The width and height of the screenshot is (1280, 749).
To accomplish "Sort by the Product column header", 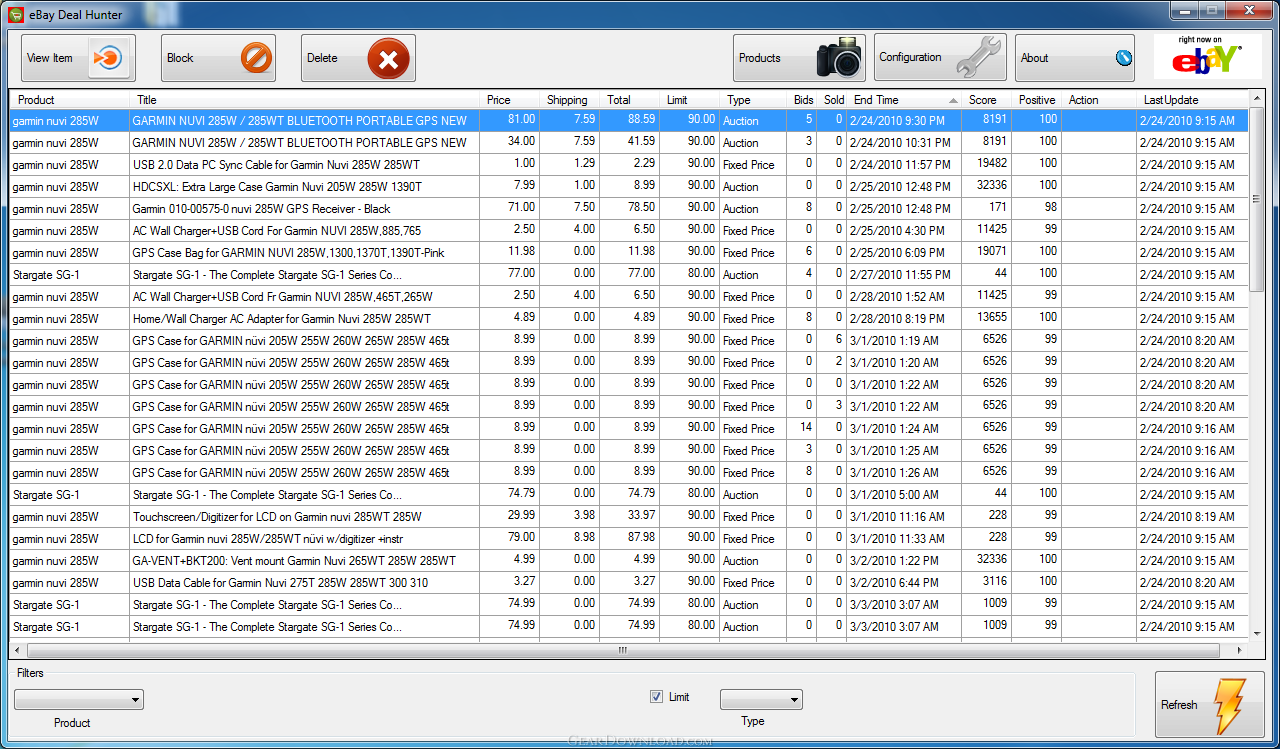I will point(70,100).
